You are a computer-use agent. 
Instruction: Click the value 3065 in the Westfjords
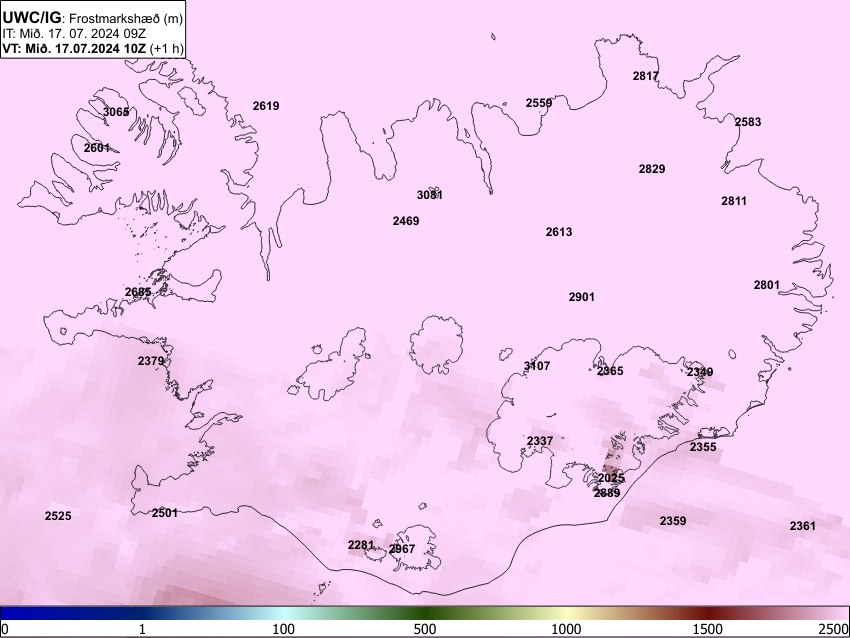click(x=116, y=112)
